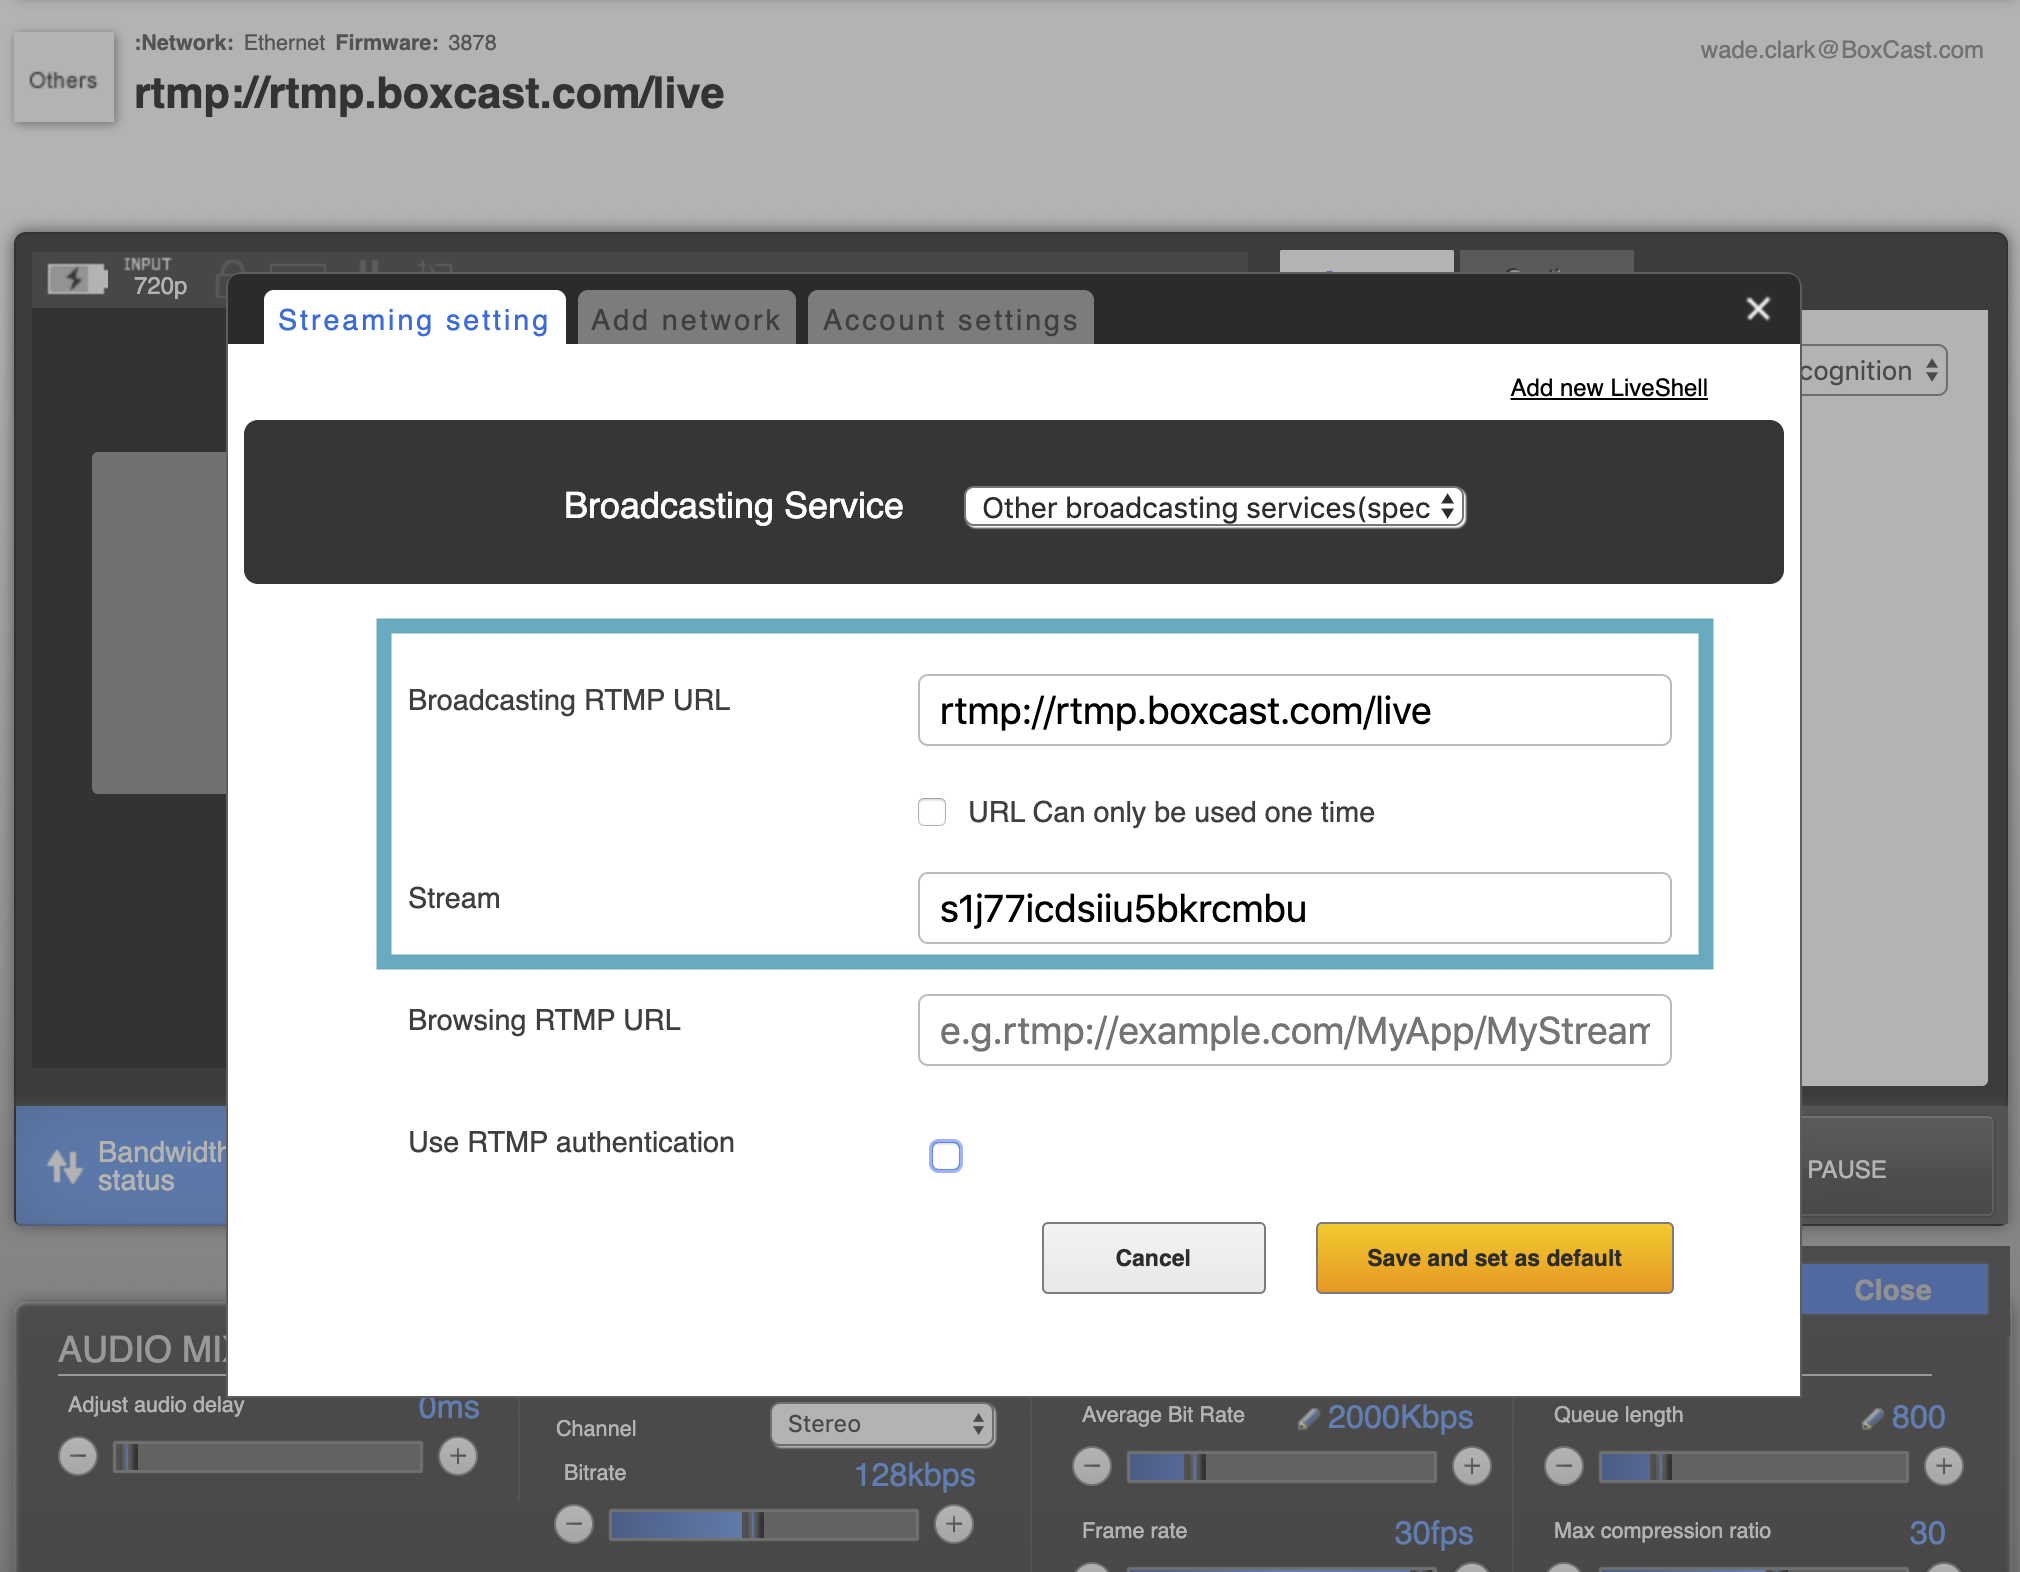Image resolution: width=2020 pixels, height=1572 pixels.
Task: Click the Browsing RTMP URL field
Action: 1294,1030
